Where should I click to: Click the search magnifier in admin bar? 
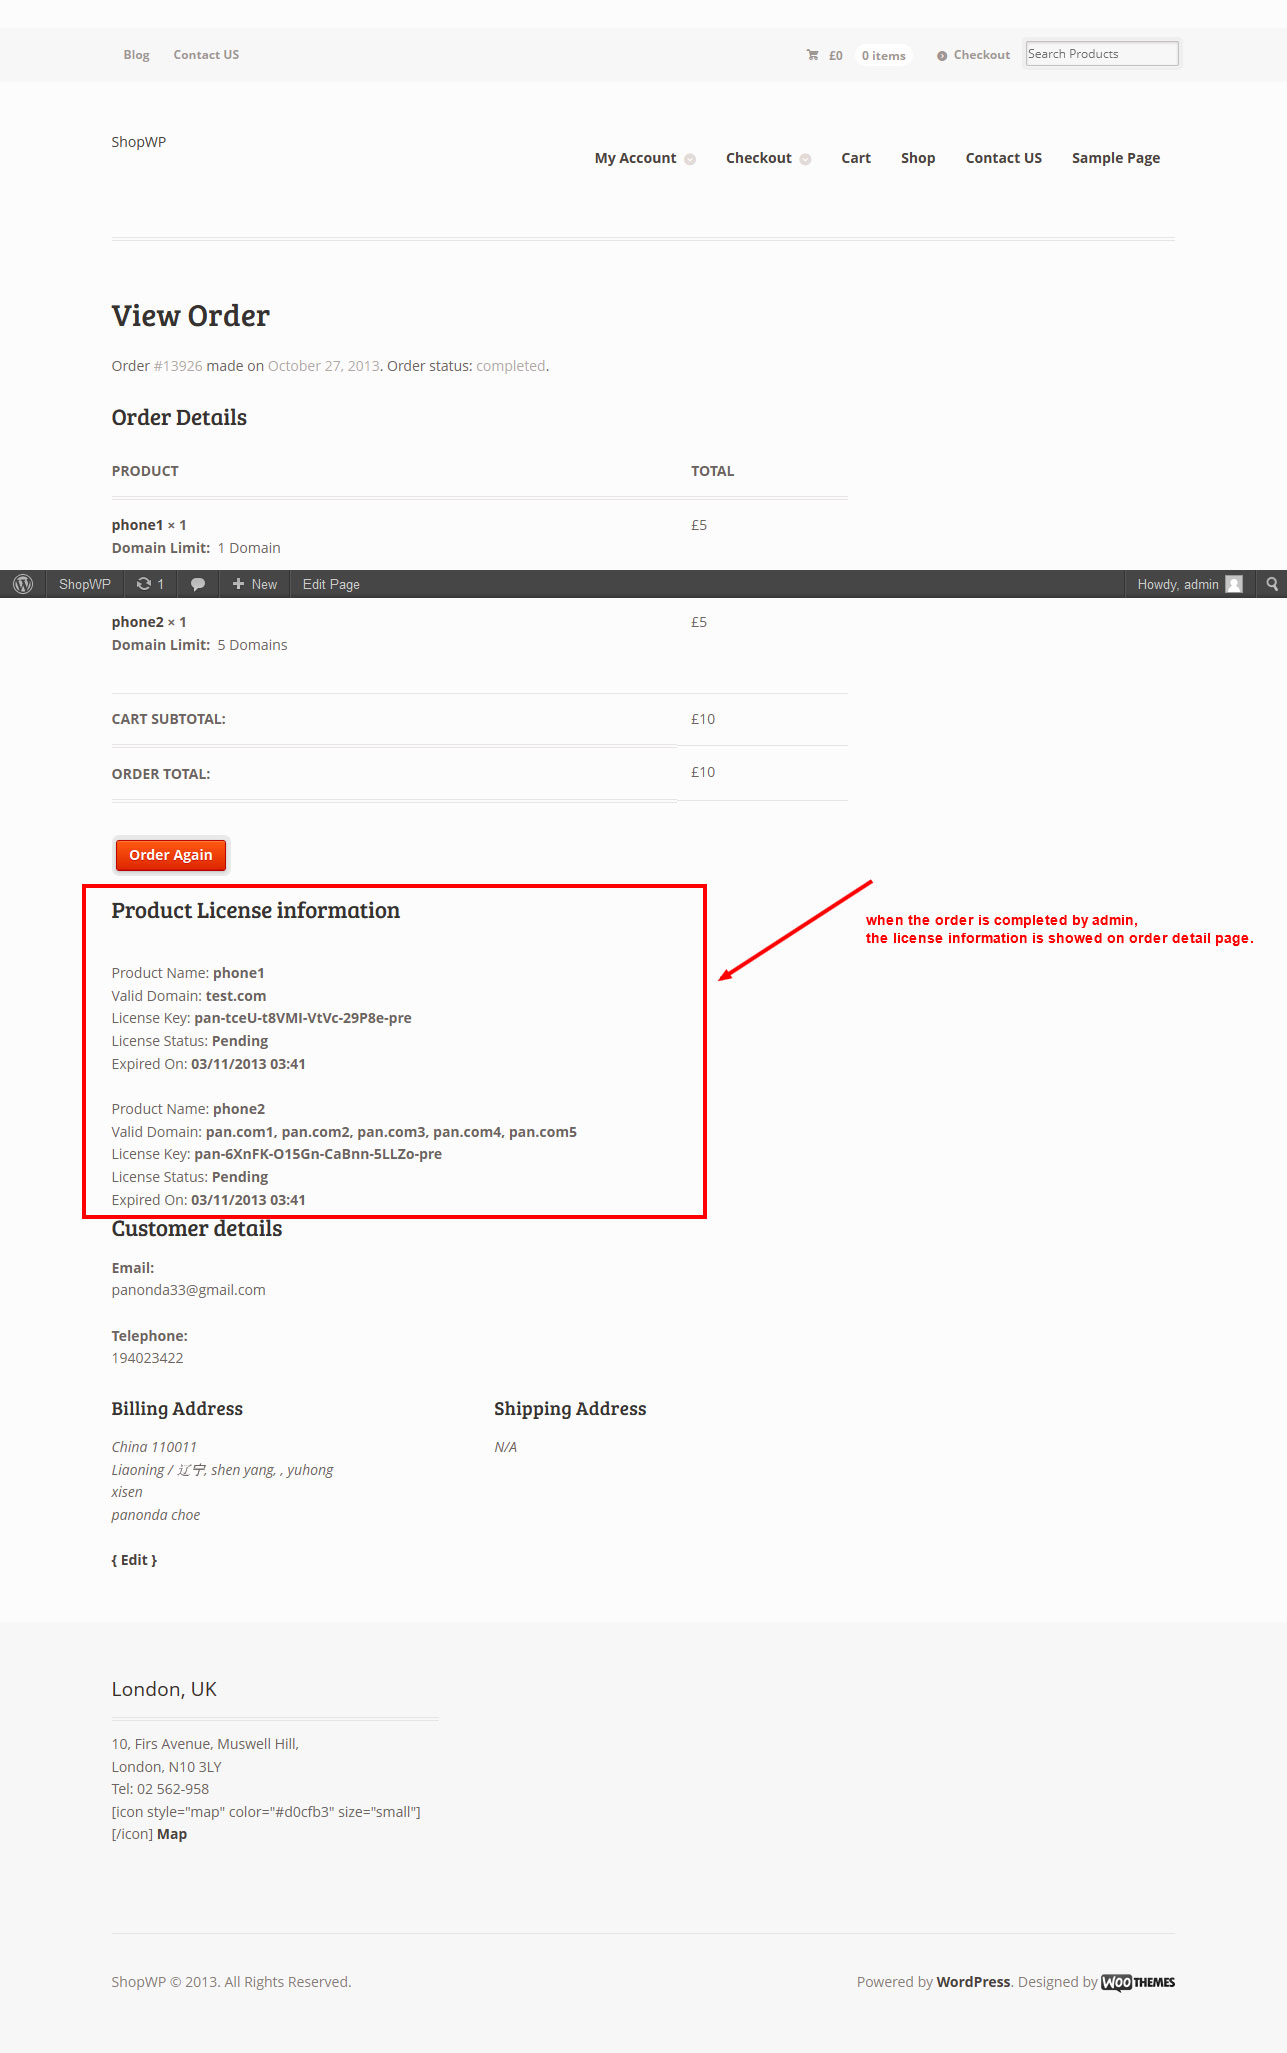[x=1272, y=584]
